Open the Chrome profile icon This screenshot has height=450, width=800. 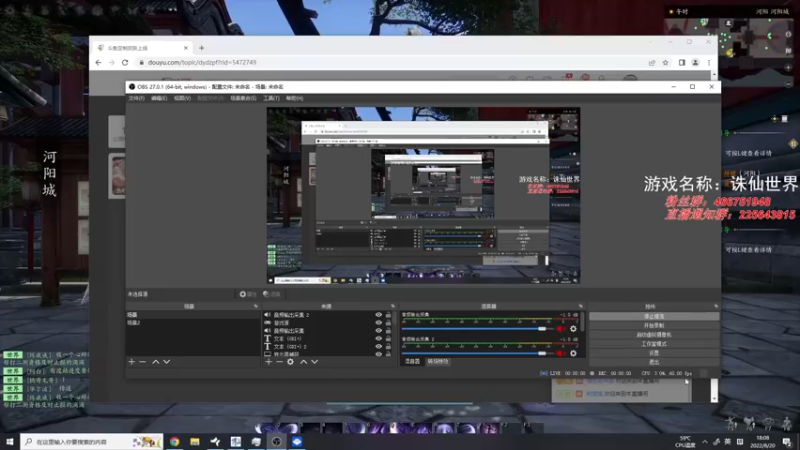[695, 63]
